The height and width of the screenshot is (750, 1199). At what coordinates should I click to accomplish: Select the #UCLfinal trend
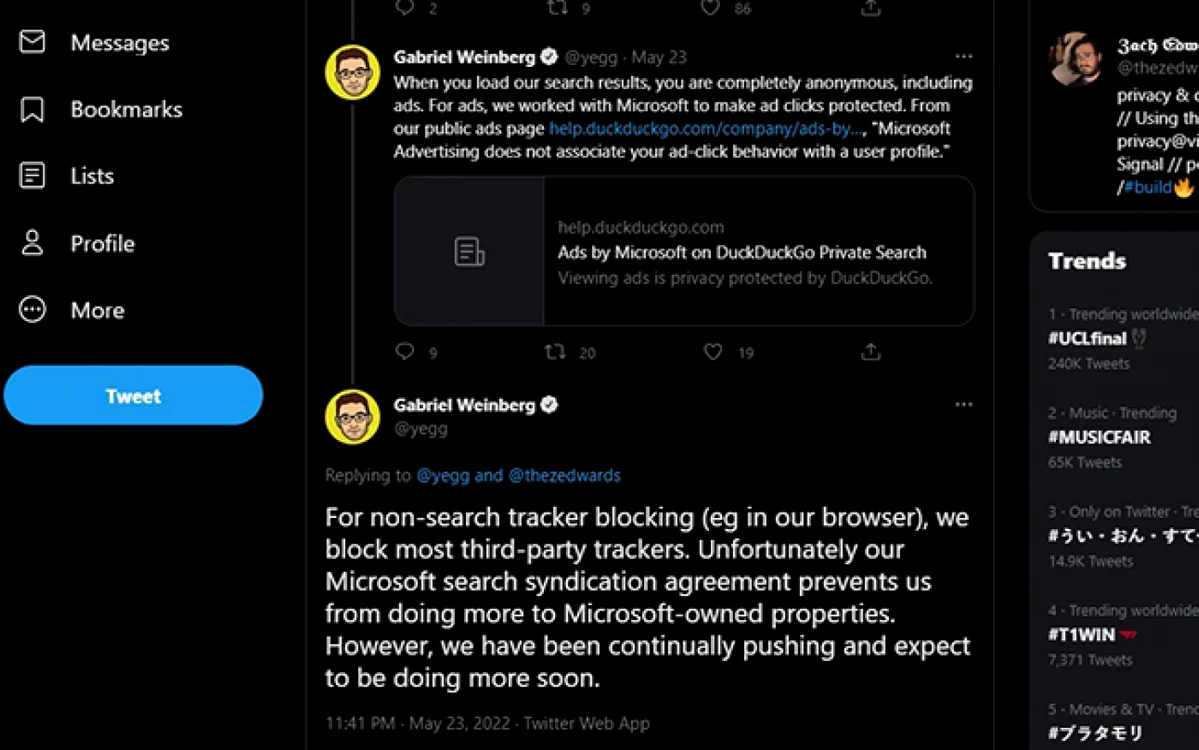(1087, 338)
